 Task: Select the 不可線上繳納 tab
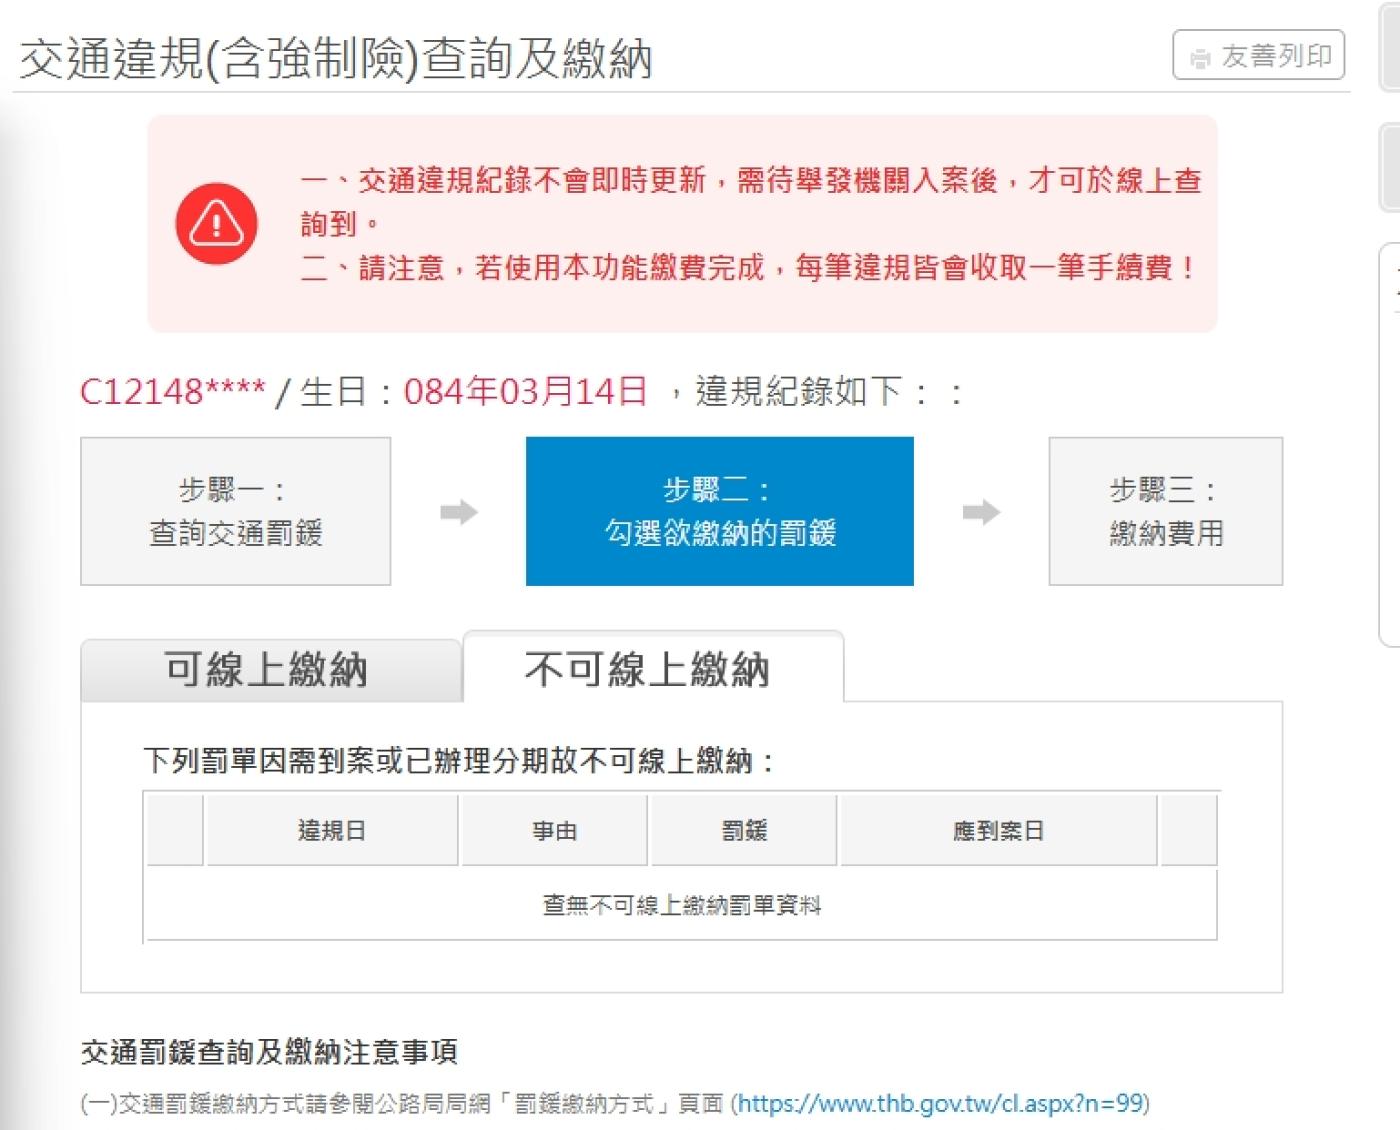coord(647,669)
